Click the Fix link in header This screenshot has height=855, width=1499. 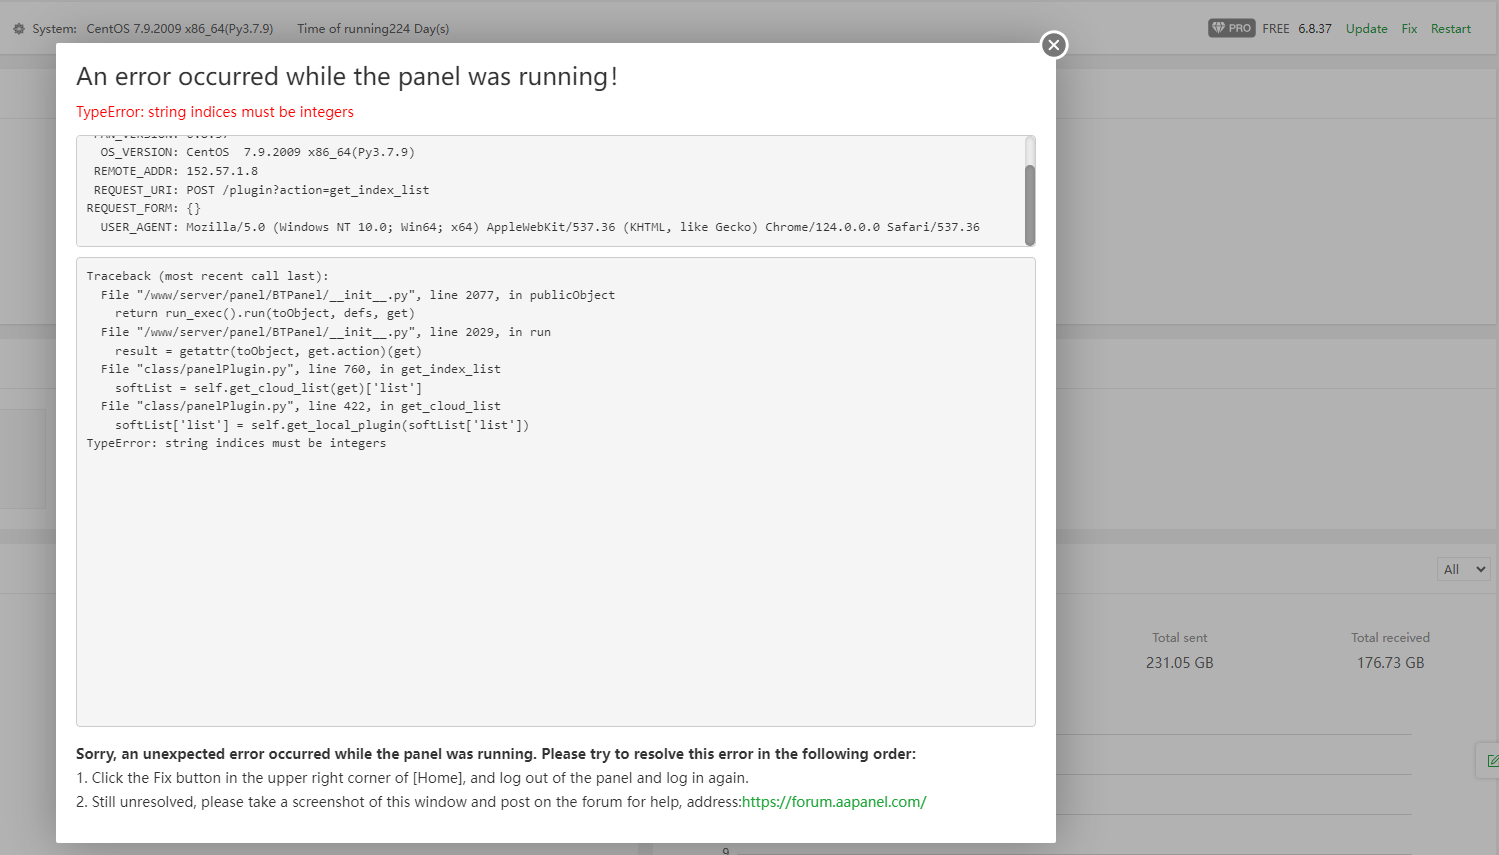tap(1409, 29)
